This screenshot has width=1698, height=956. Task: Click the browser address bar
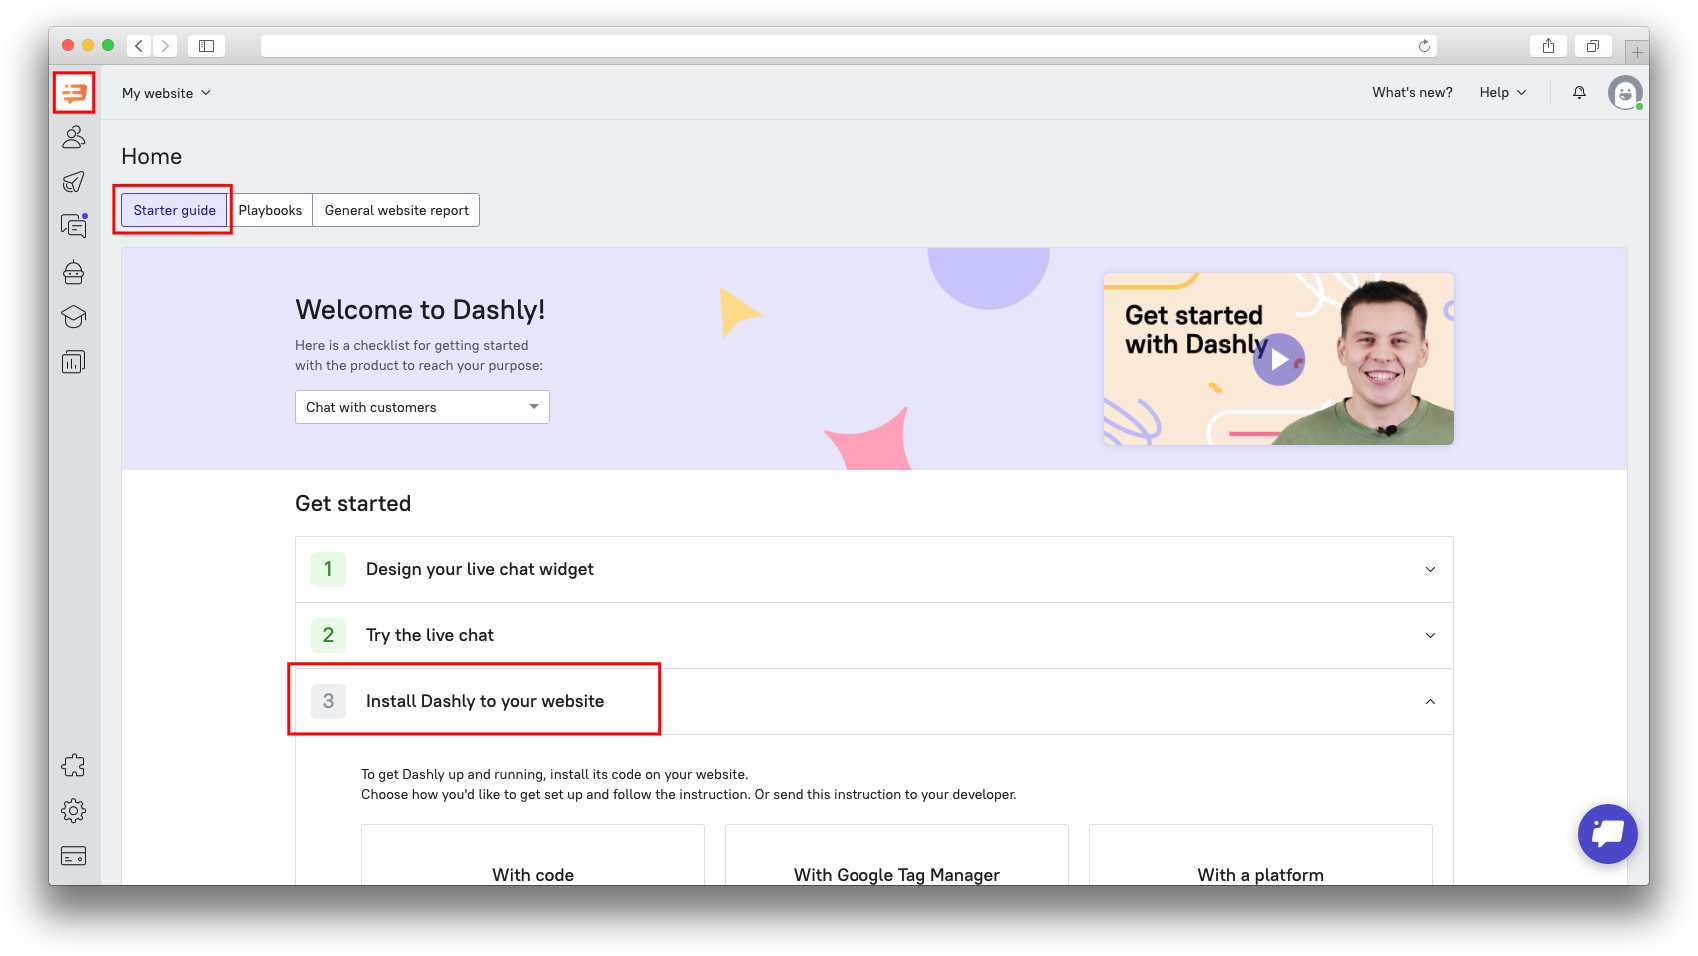tap(849, 46)
